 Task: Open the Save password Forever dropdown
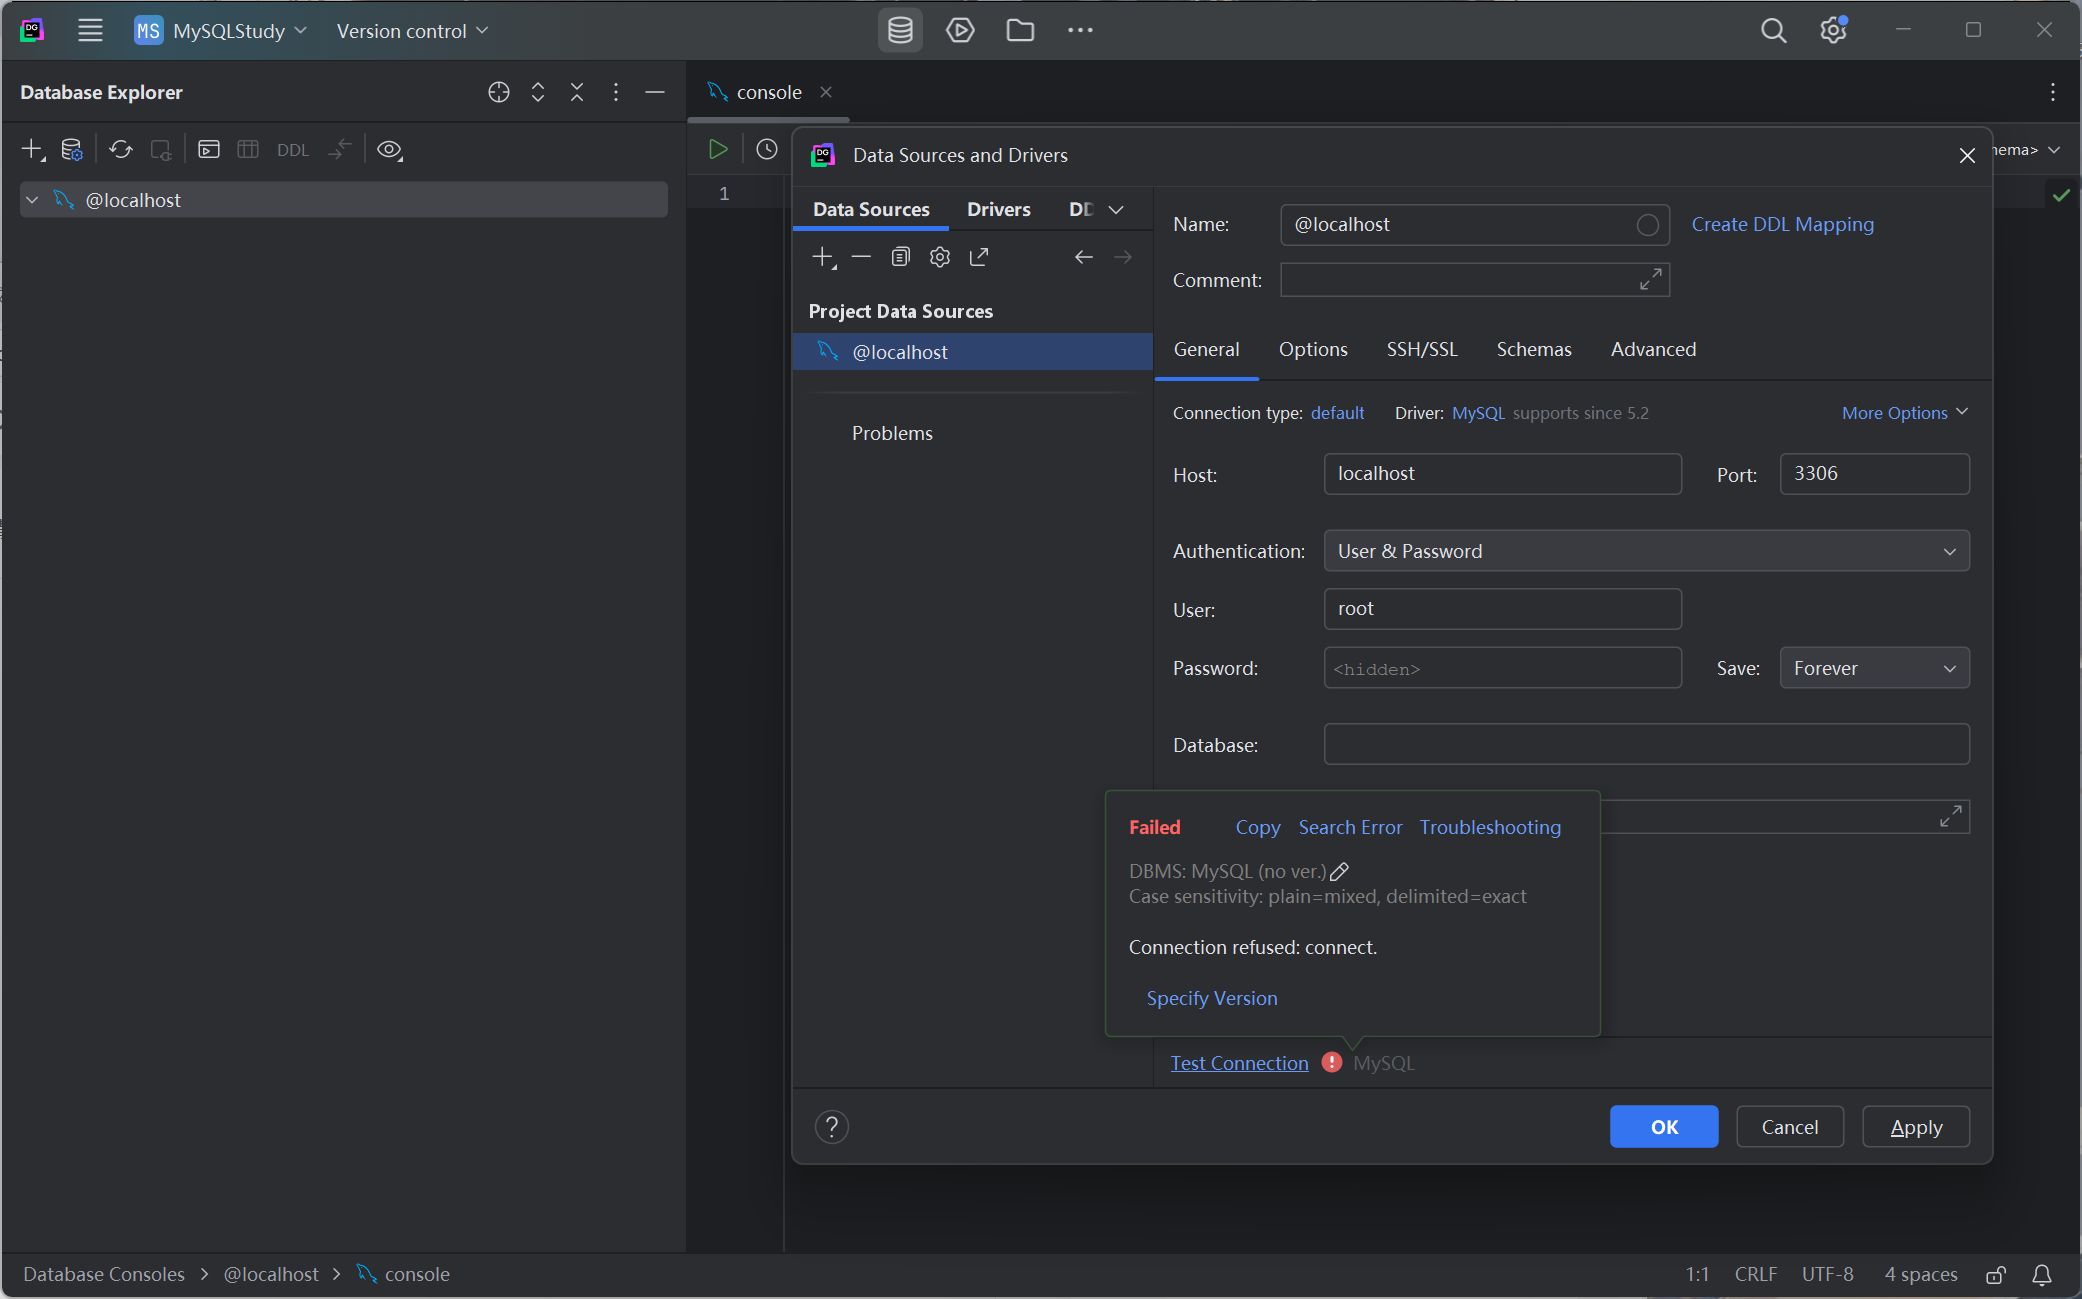(1874, 668)
